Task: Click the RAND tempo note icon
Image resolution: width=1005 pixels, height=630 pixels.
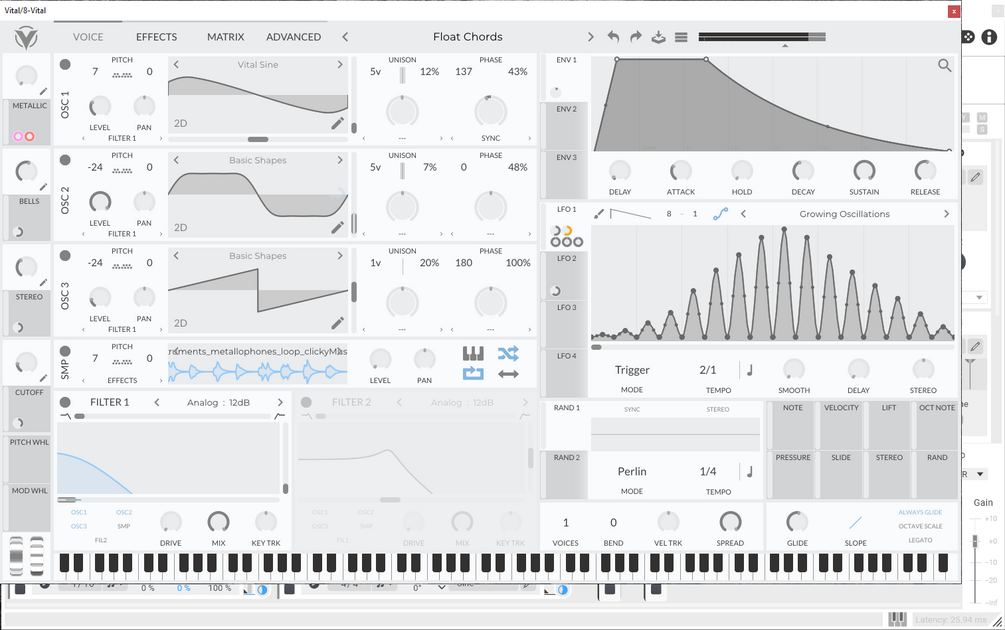Action: click(x=749, y=472)
